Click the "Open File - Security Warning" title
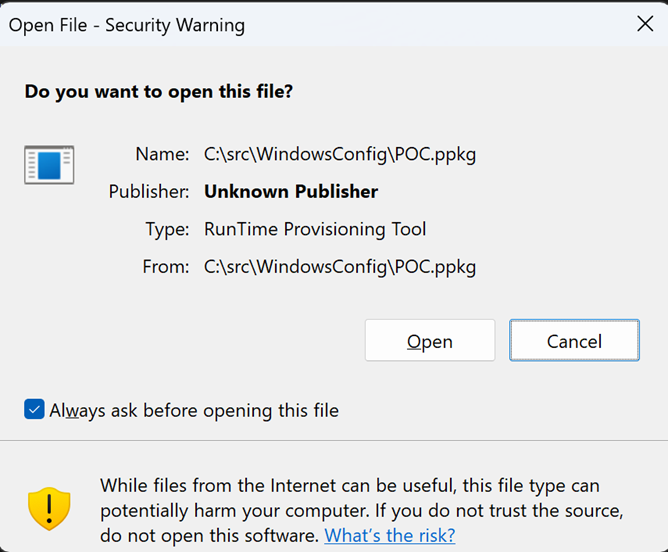The height and width of the screenshot is (552, 668). pyautogui.click(x=126, y=25)
